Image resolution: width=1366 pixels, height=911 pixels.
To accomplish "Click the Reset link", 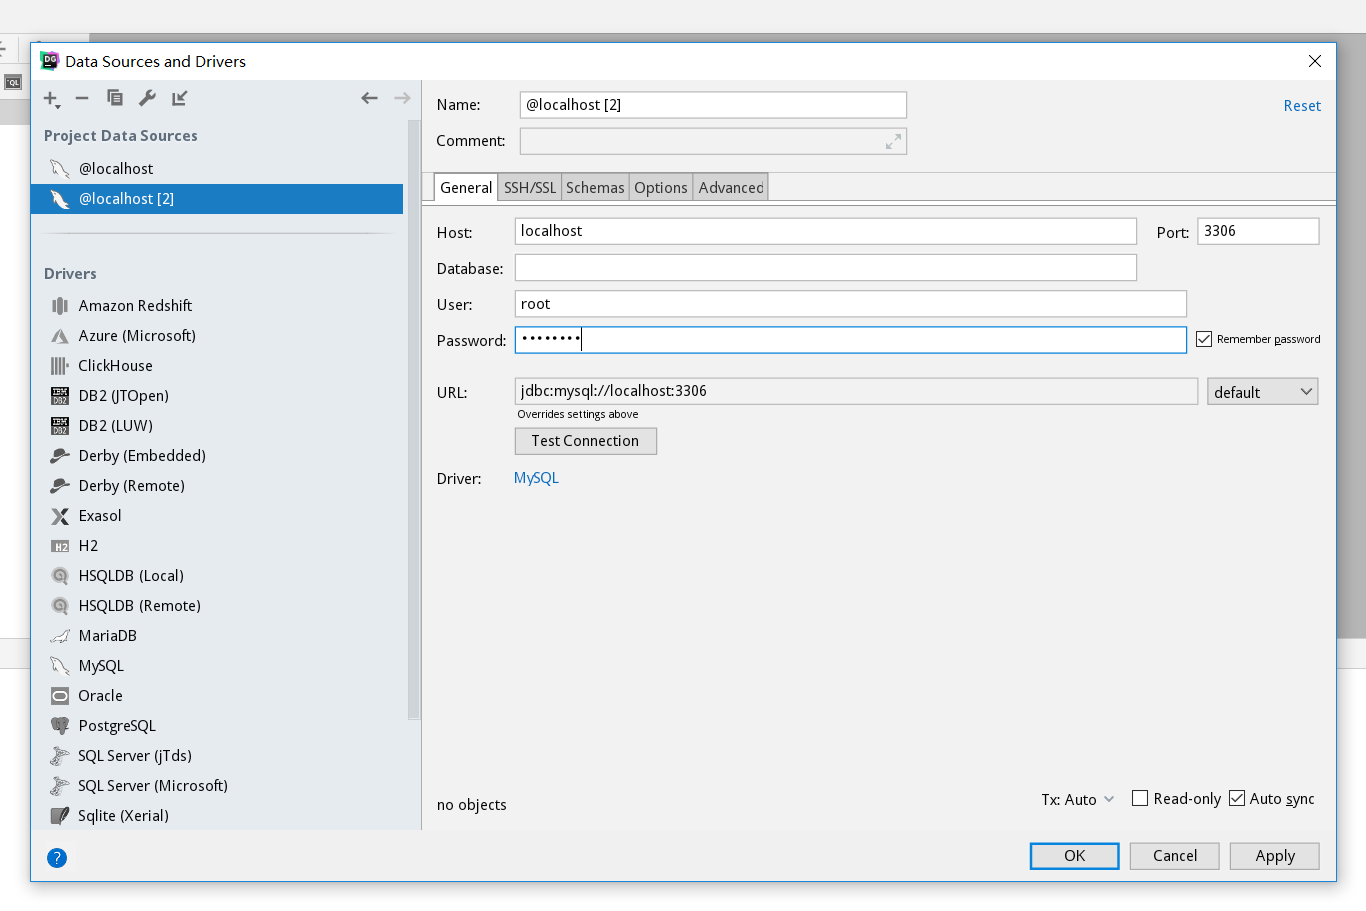I will (x=1302, y=106).
